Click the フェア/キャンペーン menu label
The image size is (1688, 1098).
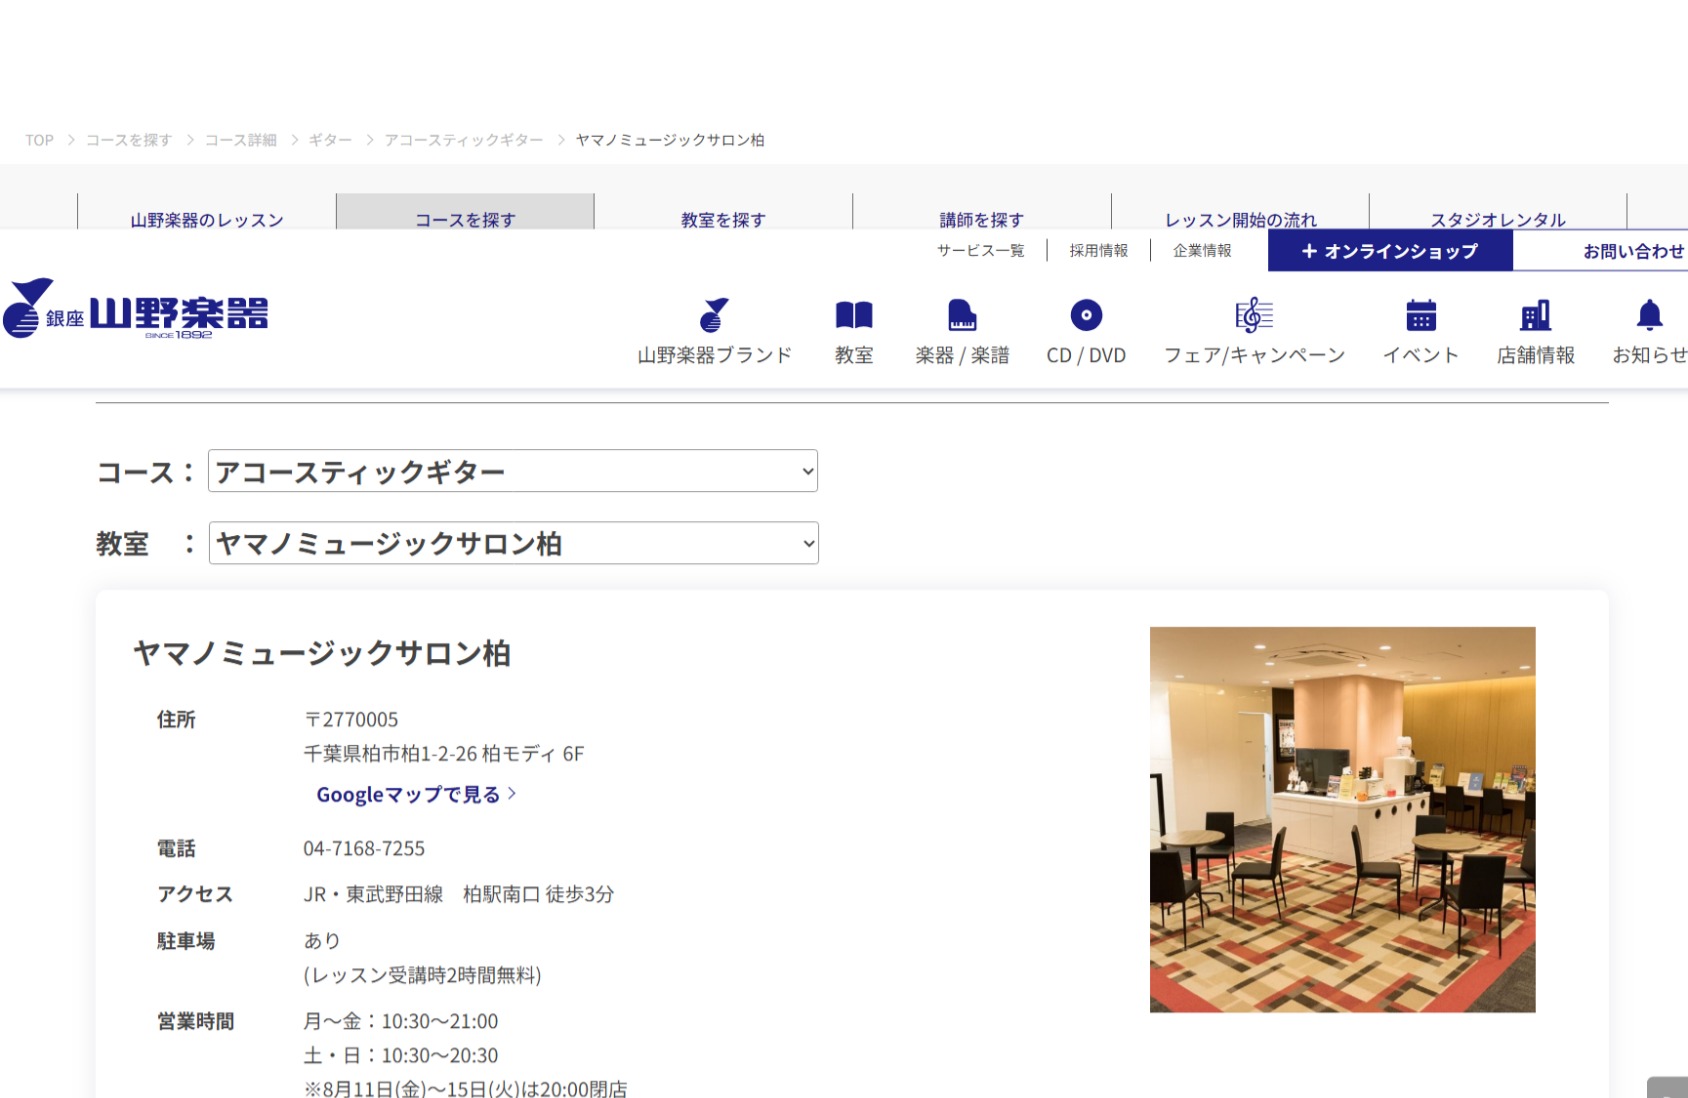pyautogui.click(x=1254, y=355)
